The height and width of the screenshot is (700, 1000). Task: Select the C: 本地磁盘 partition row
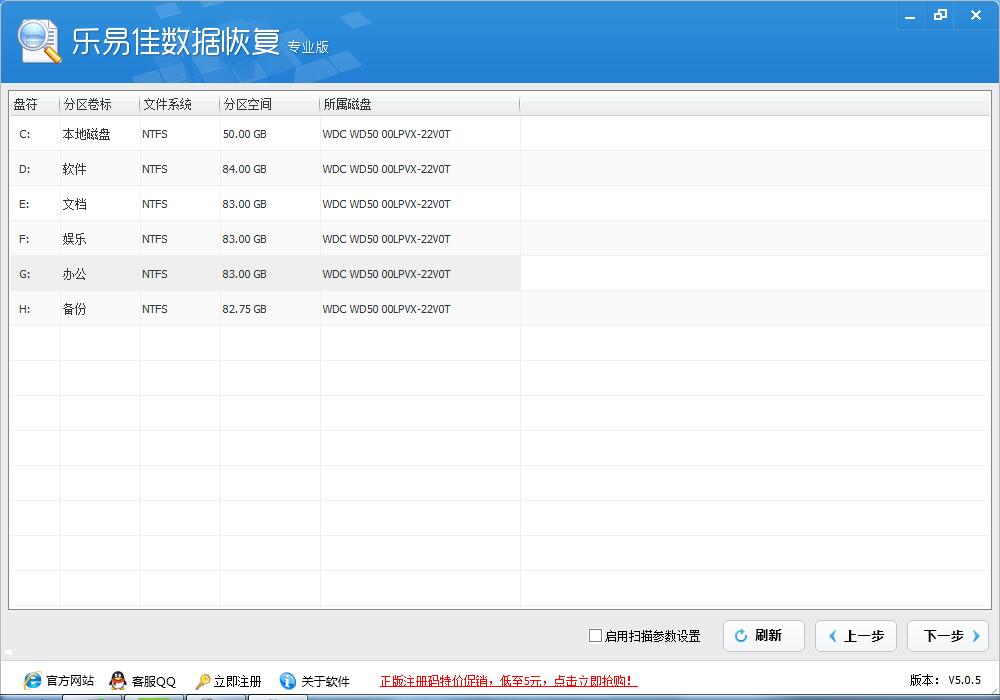pyautogui.click(x=200, y=133)
